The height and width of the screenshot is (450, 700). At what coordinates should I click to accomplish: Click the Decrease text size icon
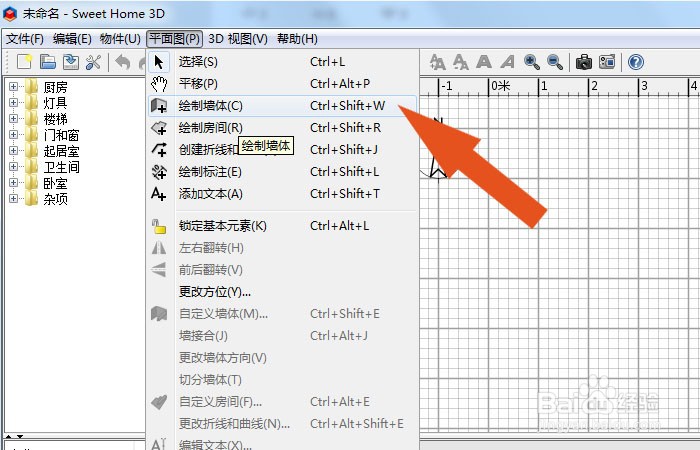461,62
